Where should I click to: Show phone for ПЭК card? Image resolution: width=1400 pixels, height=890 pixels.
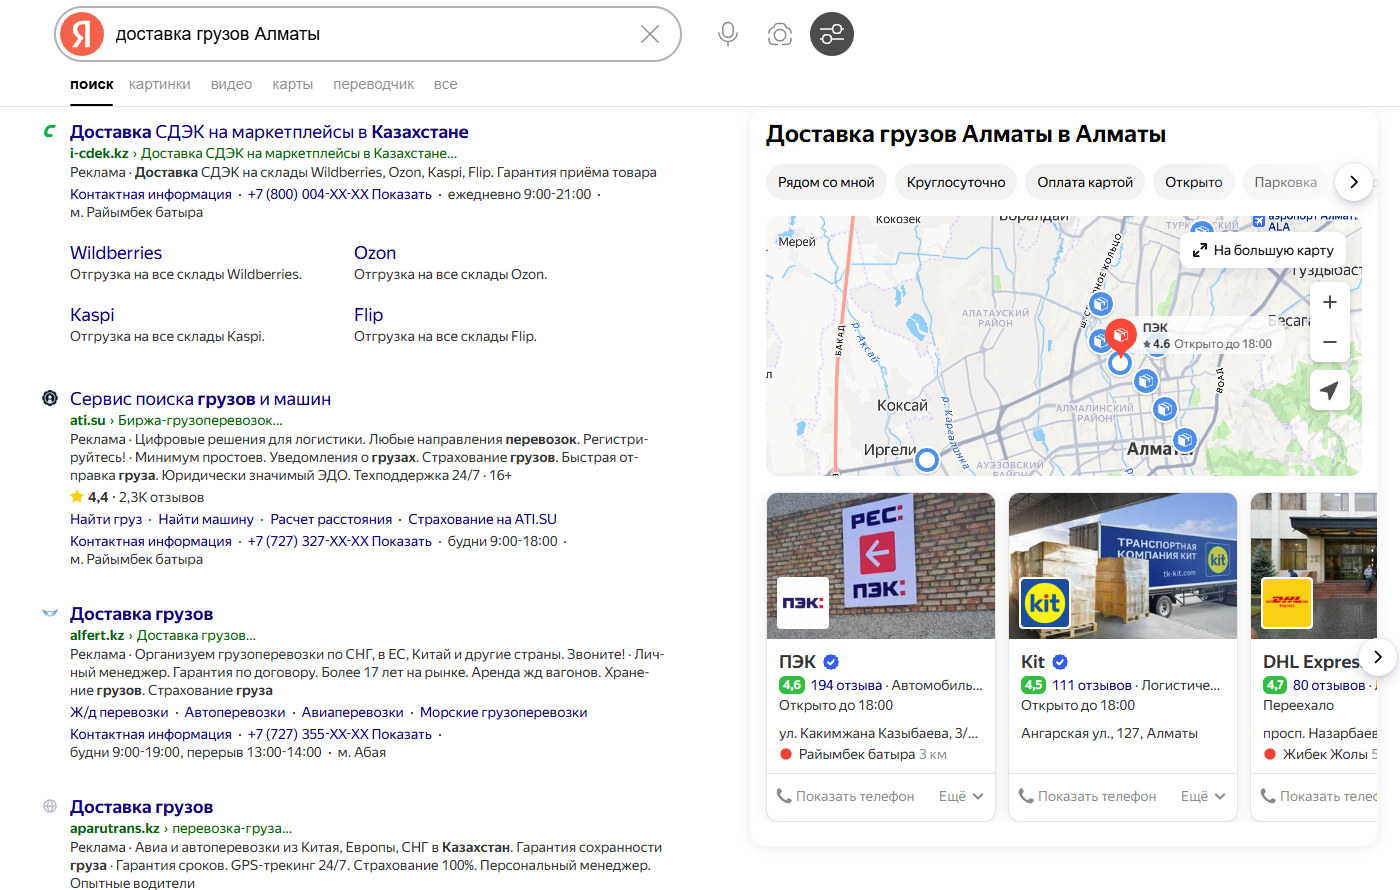[x=846, y=796]
